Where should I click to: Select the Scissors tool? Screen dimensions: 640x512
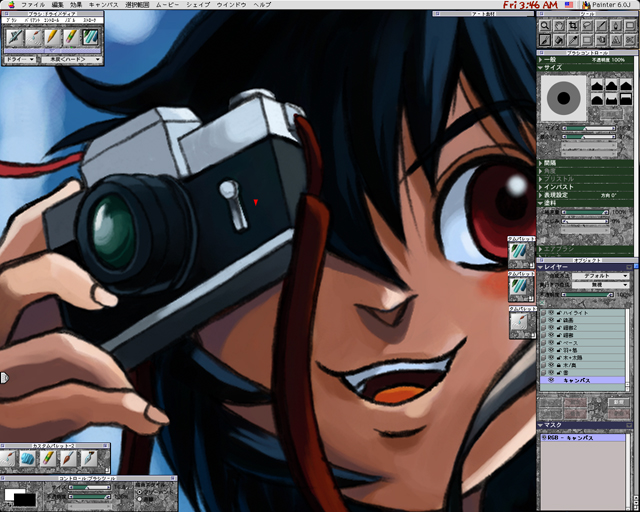[630, 40]
